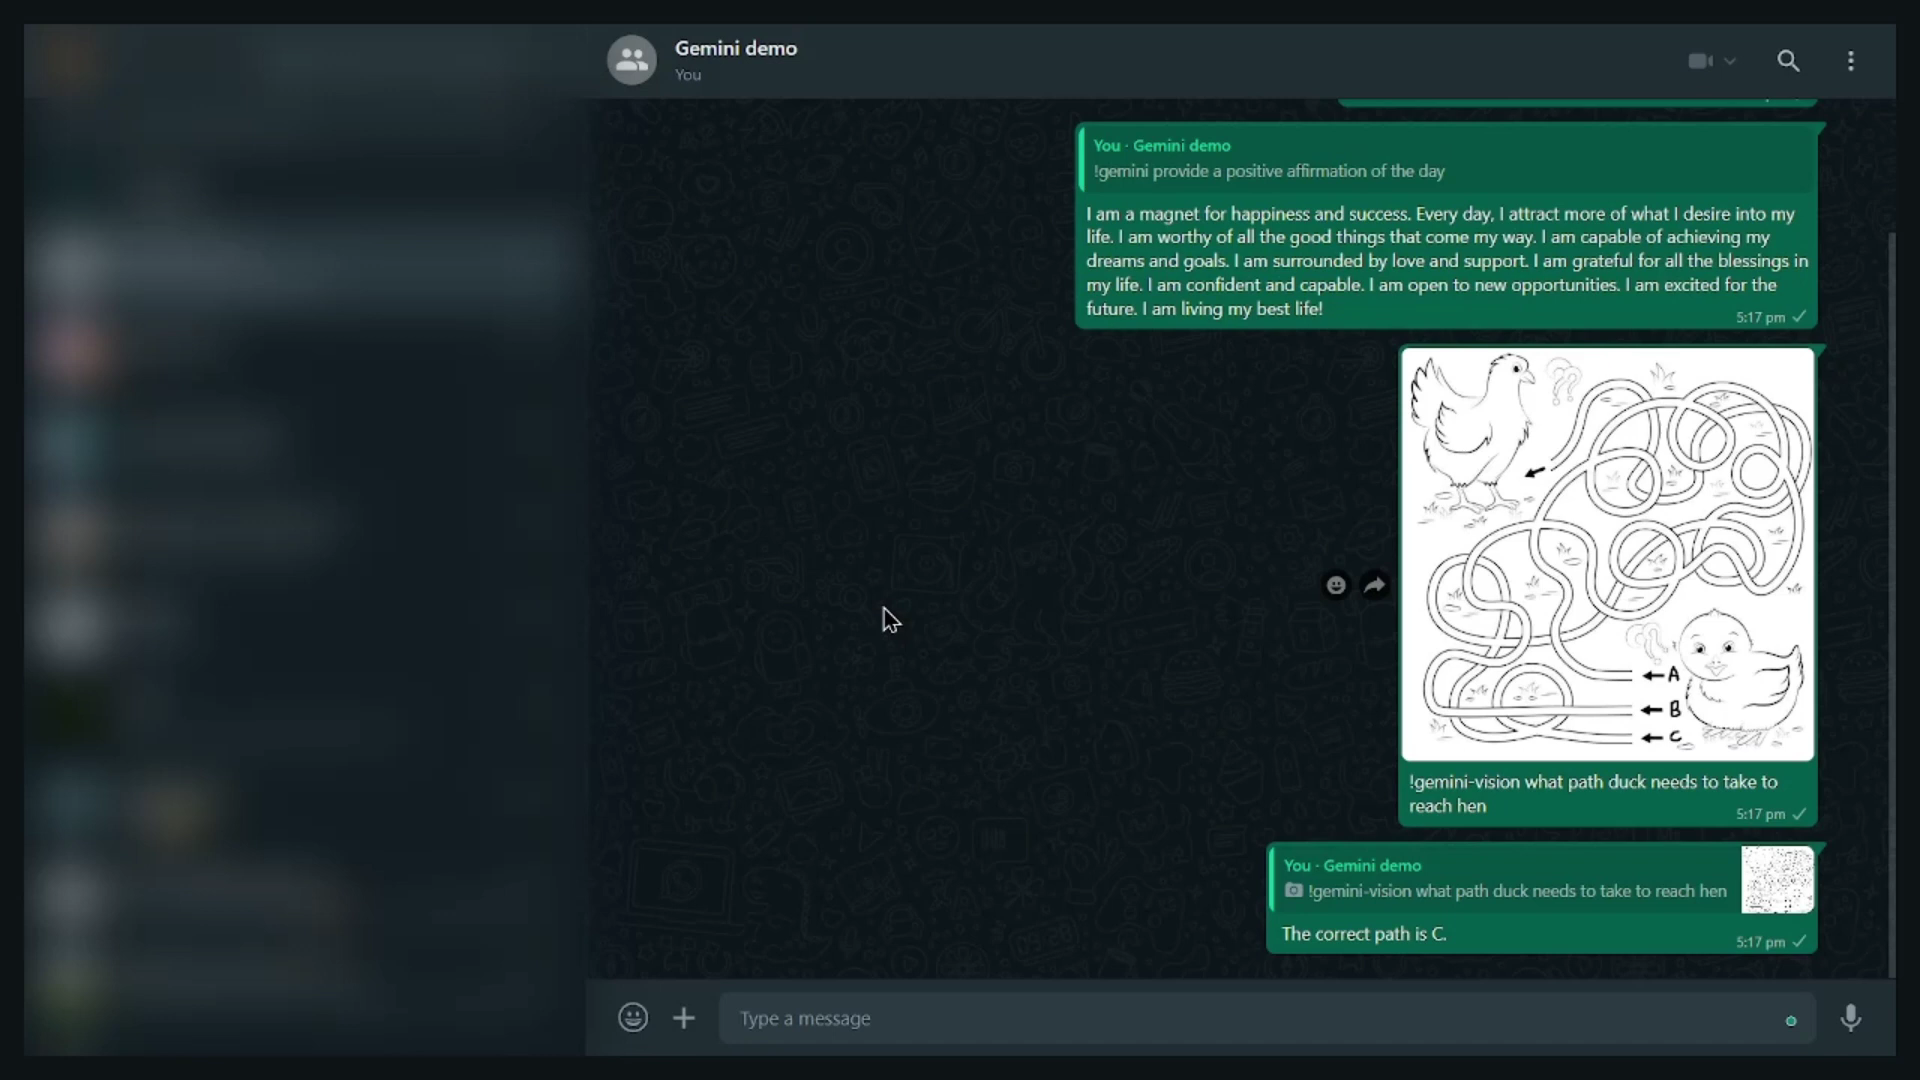Open the chat search magnifier icon
The width and height of the screenshot is (1920, 1080).
[1788, 61]
